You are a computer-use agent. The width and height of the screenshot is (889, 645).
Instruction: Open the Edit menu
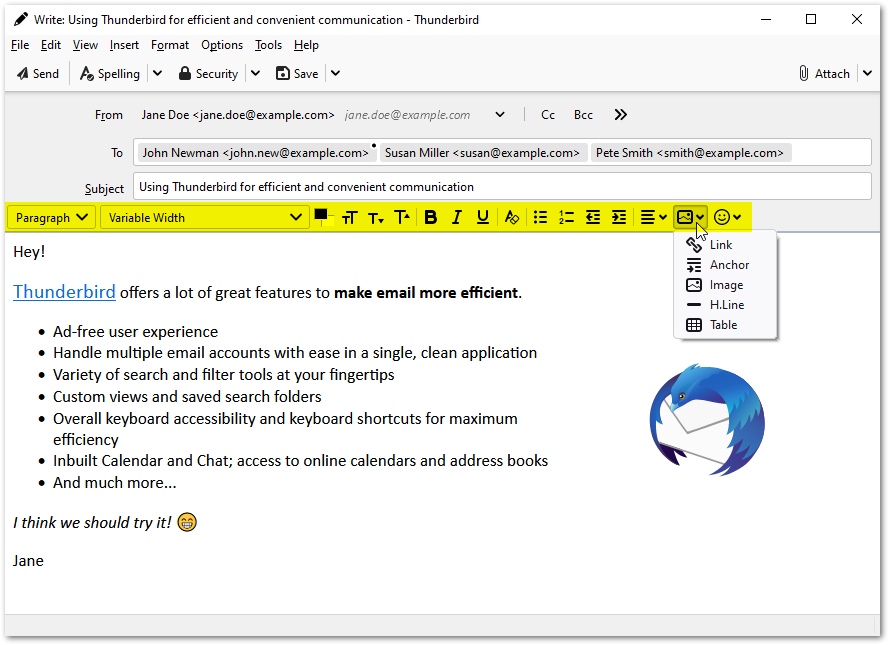pos(50,45)
